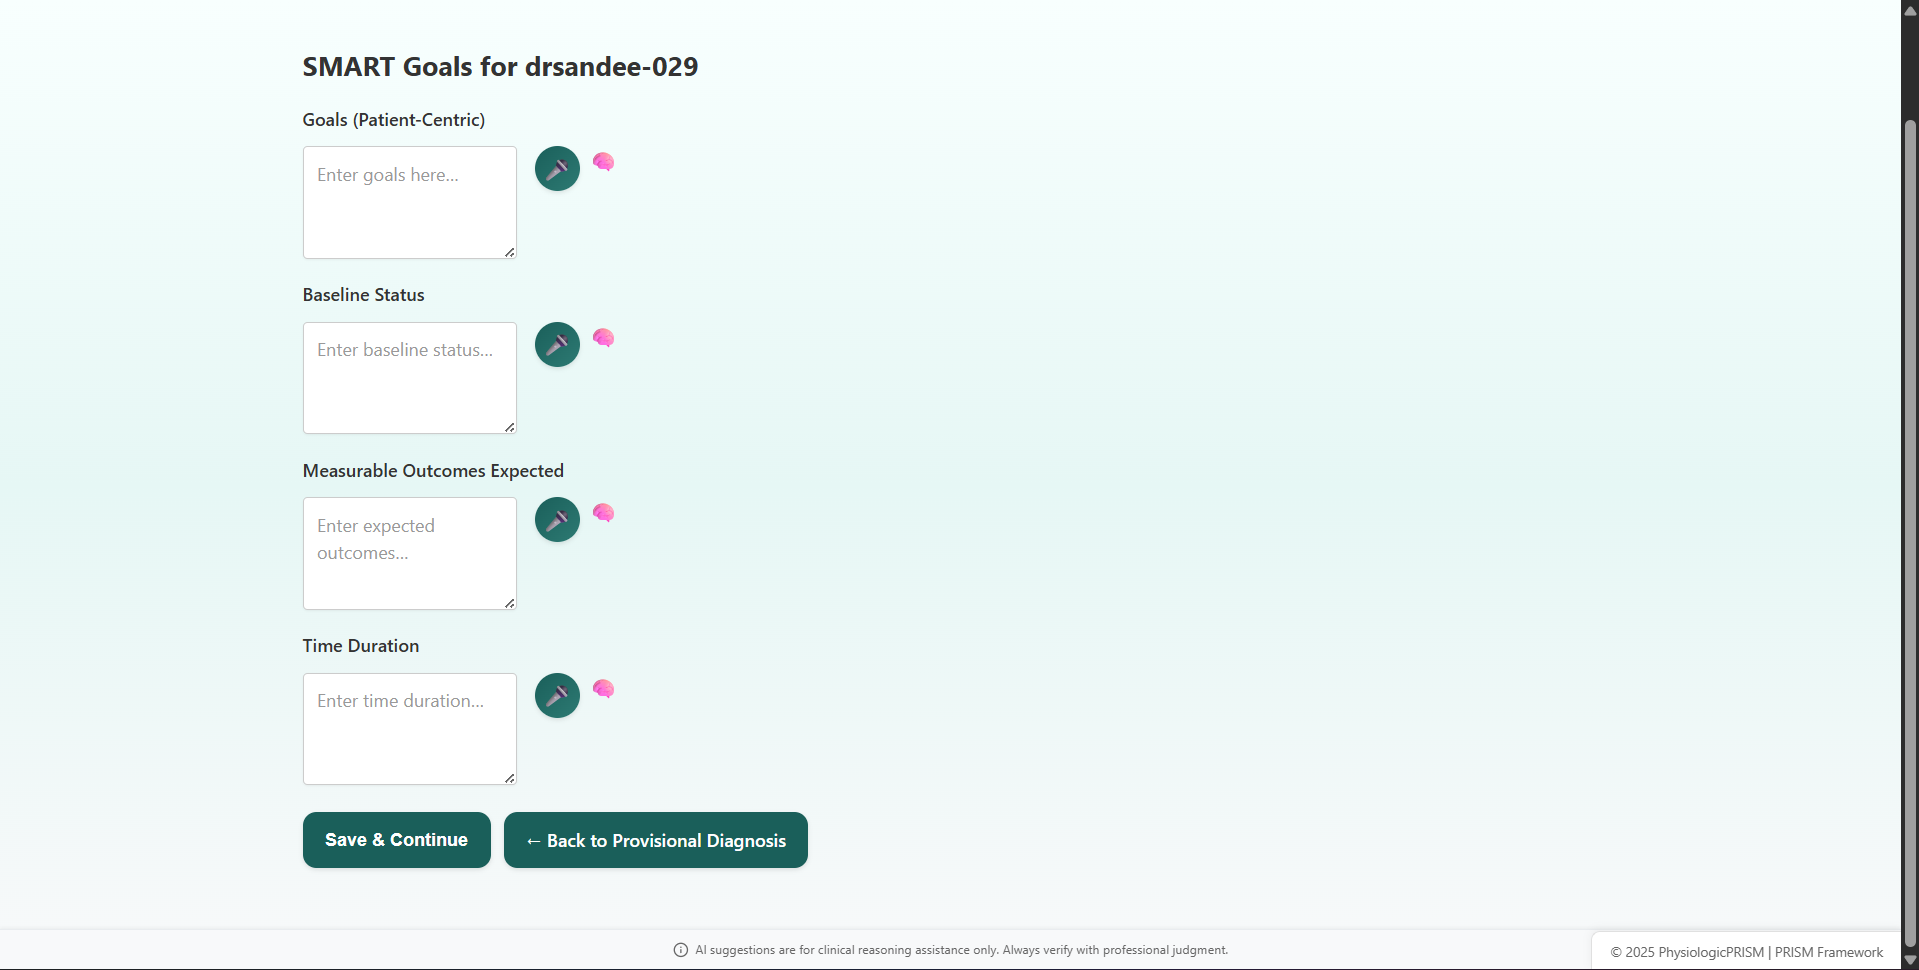Click inside the Enter goals here field
1919x970 pixels.
tap(409, 200)
